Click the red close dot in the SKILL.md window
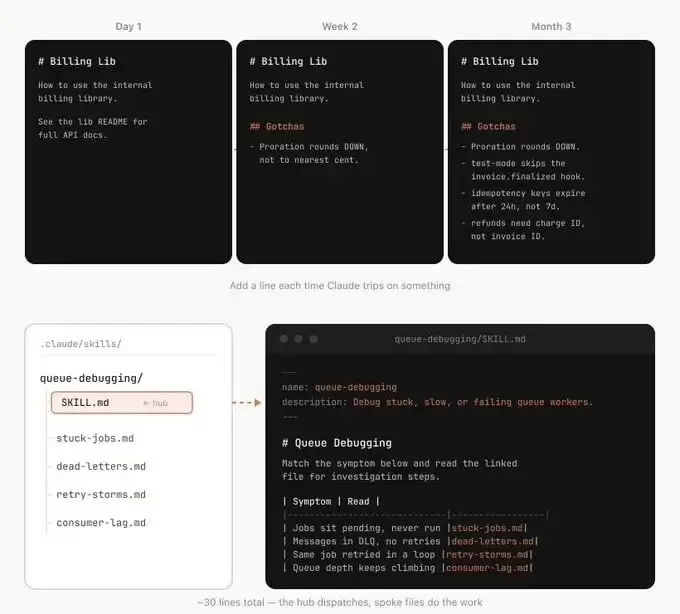Screen dimensions: 680x614 point(284,339)
